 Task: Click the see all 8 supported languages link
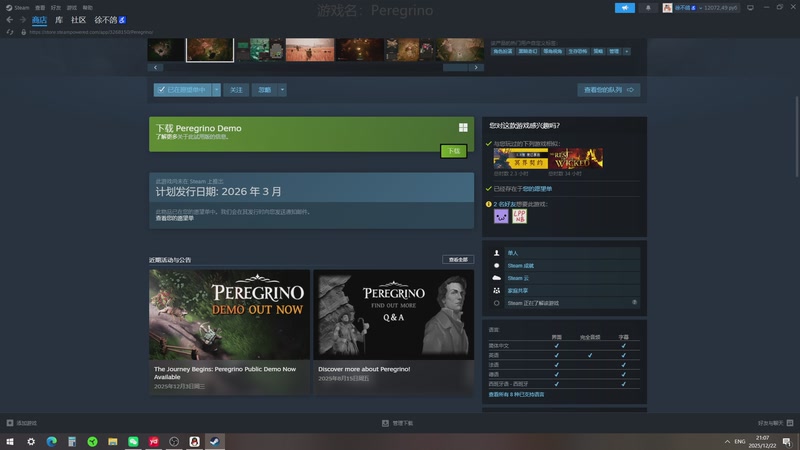coord(516,394)
